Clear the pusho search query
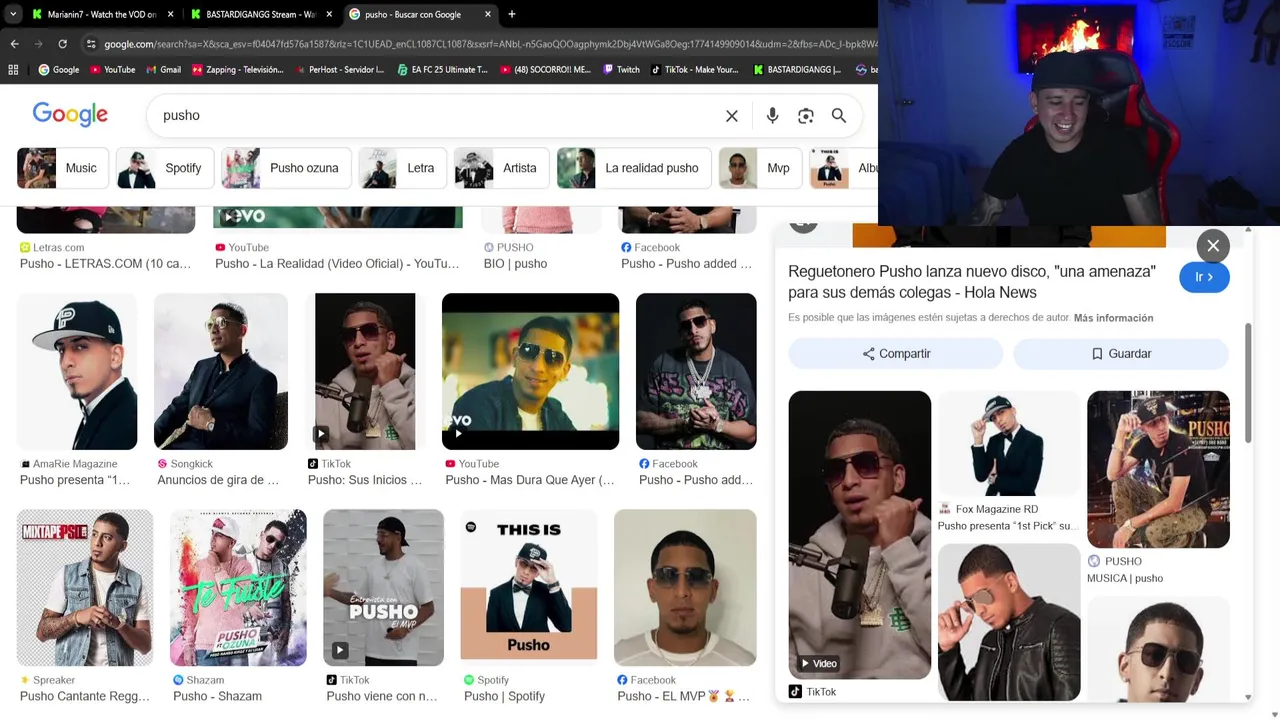Viewport: 1280px width, 720px height. point(732,116)
